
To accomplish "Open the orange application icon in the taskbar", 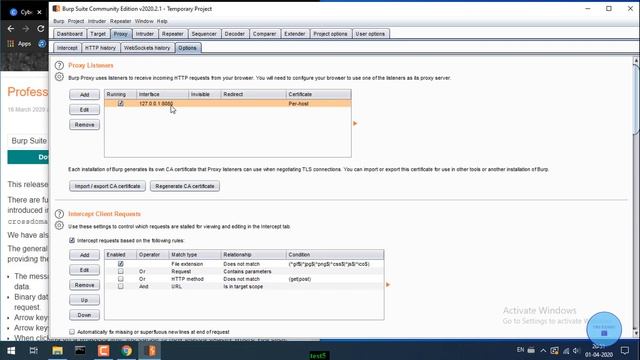I will [103, 351].
